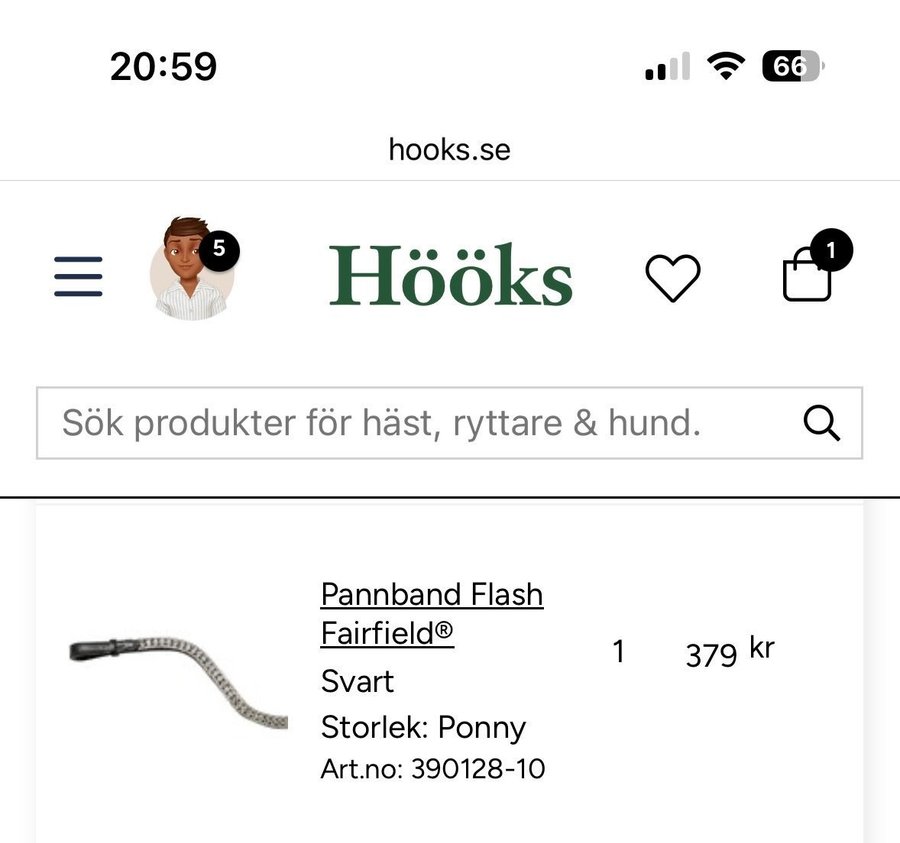
Task: Select the quantity value 1
Action: [x=618, y=652]
